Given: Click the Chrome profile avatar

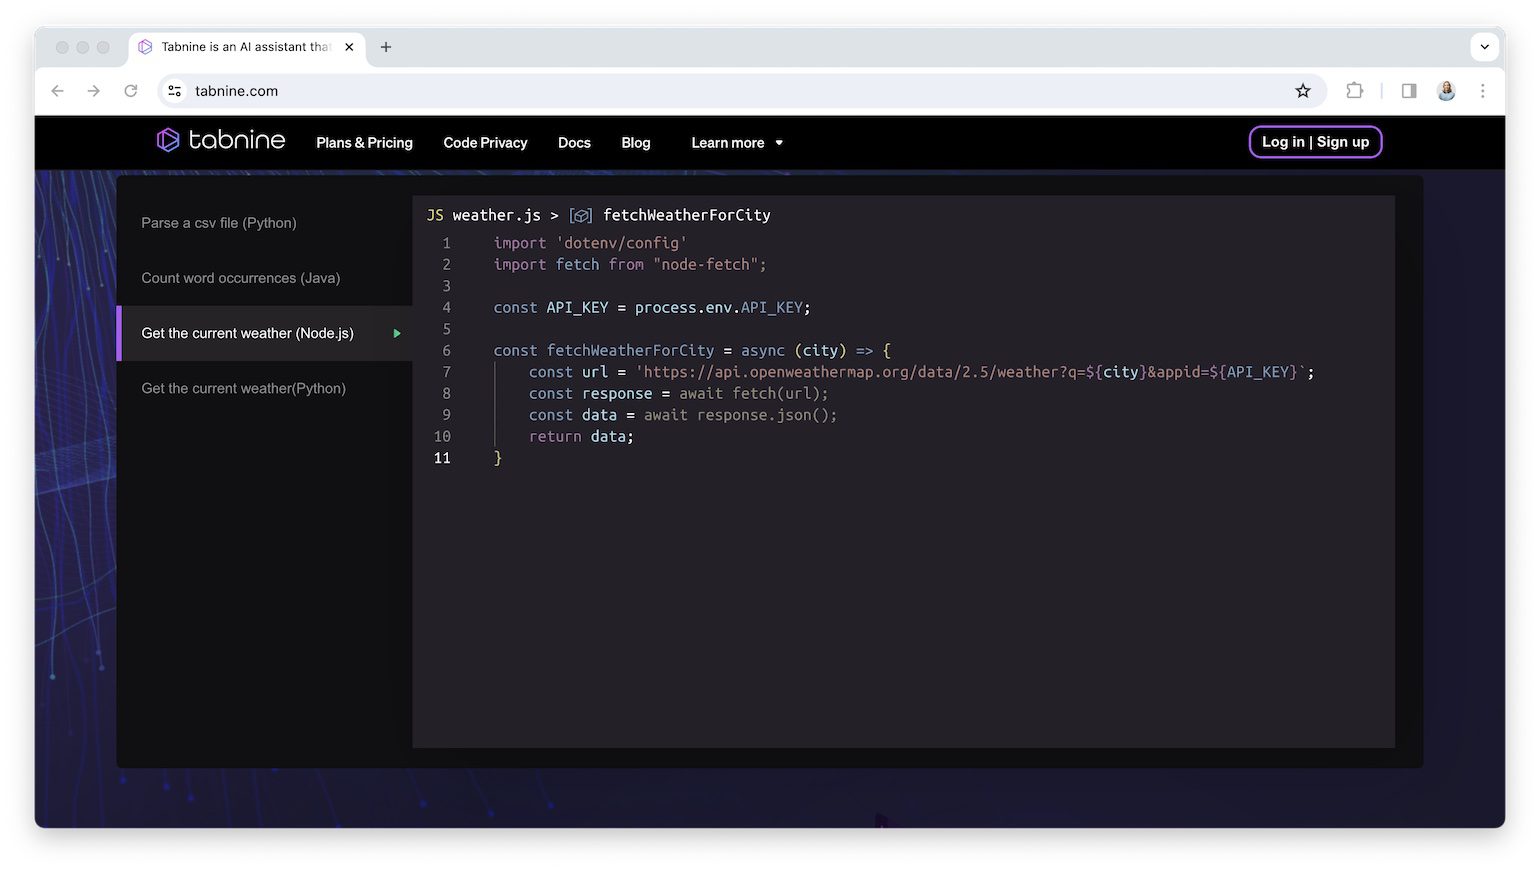Looking at the screenshot, I should pyautogui.click(x=1446, y=90).
